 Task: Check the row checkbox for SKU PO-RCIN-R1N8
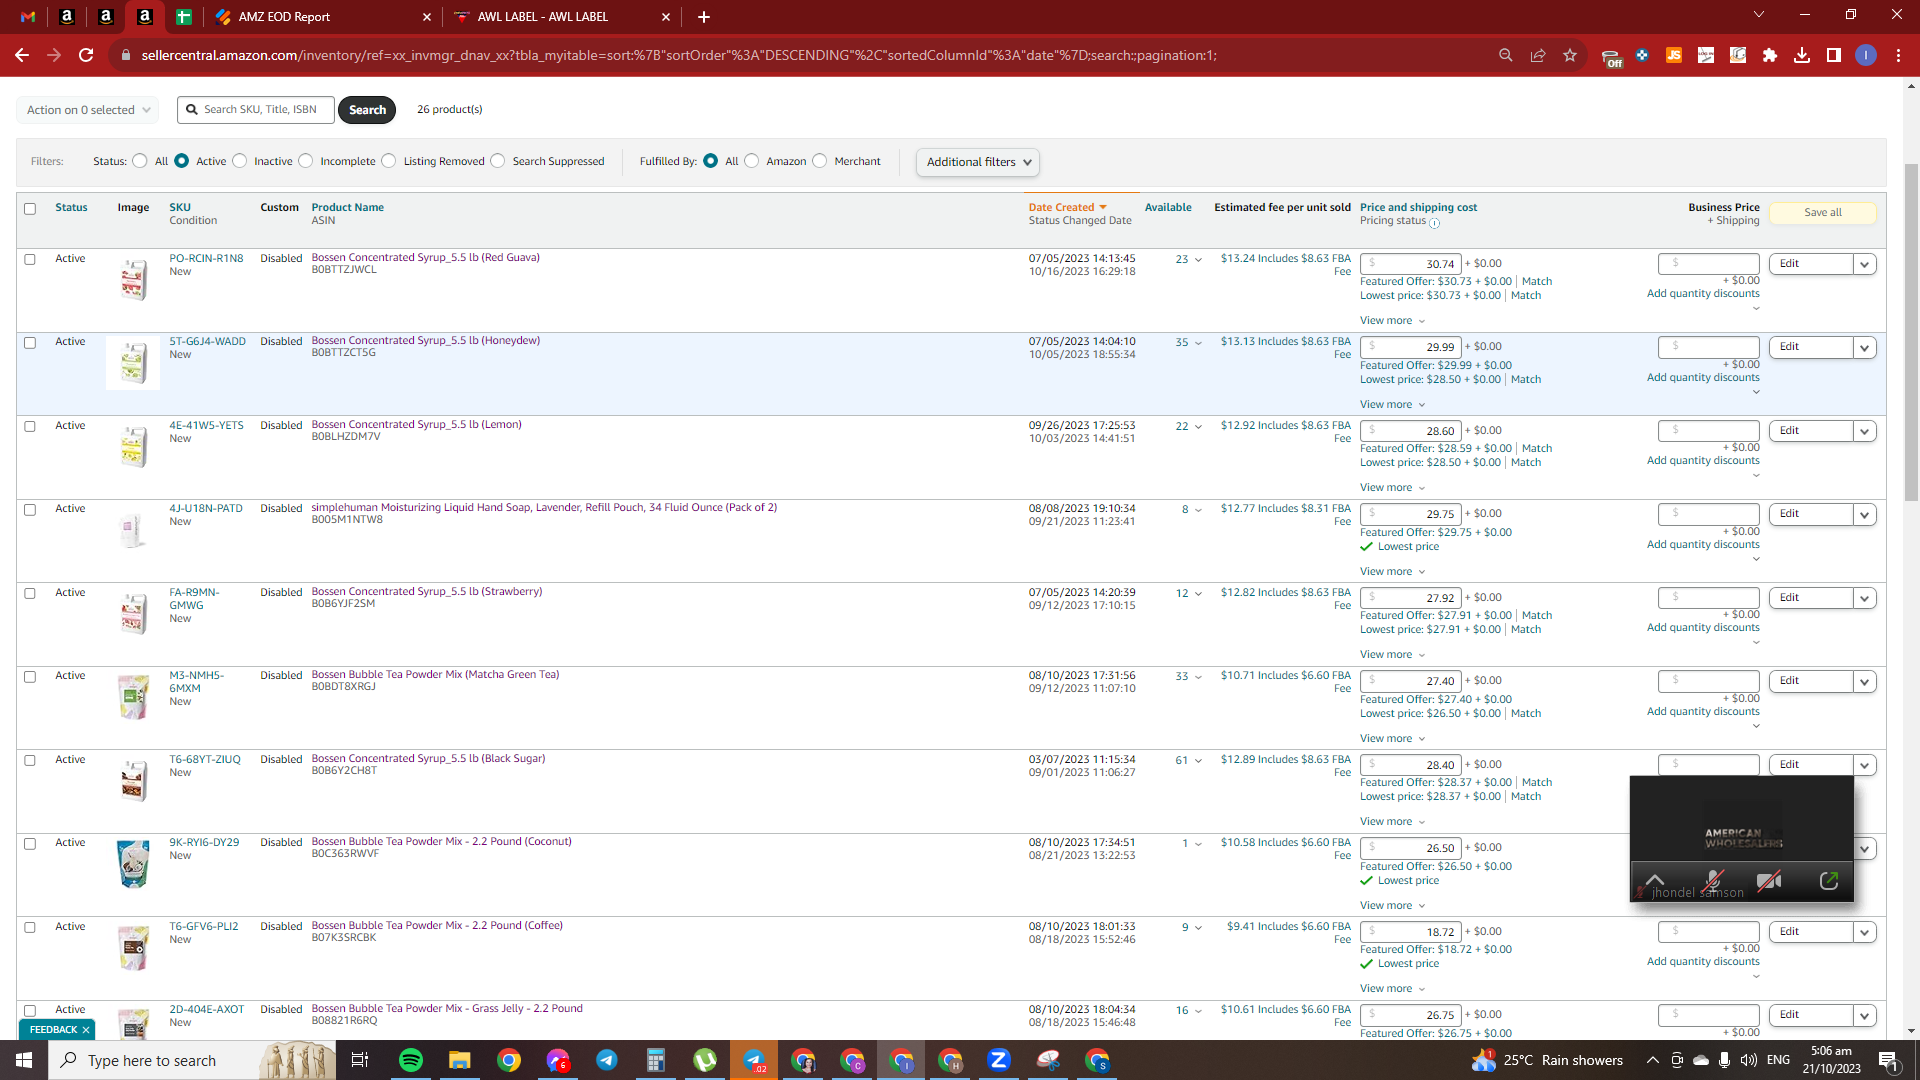coord(30,260)
